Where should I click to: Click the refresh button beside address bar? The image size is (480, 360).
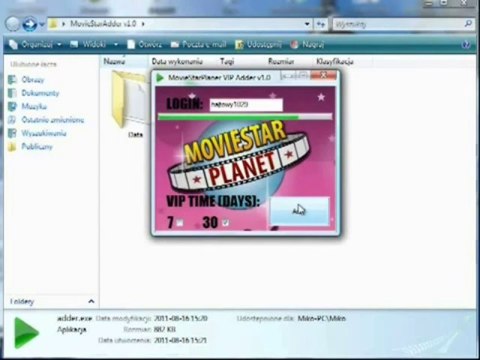pyautogui.click(x=321, y=24)
